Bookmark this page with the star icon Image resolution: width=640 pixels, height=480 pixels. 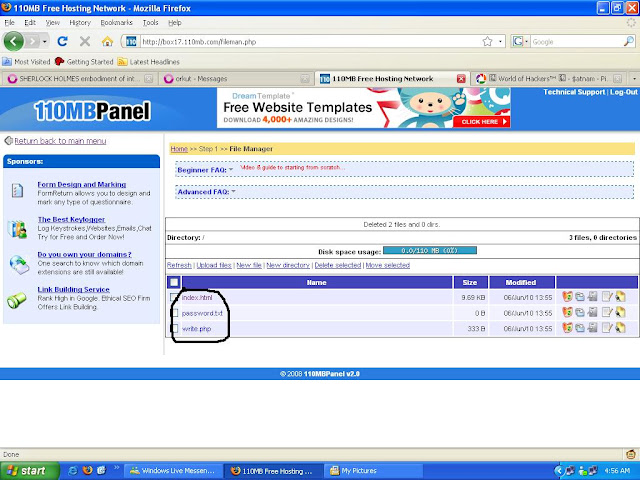(487, 41)
